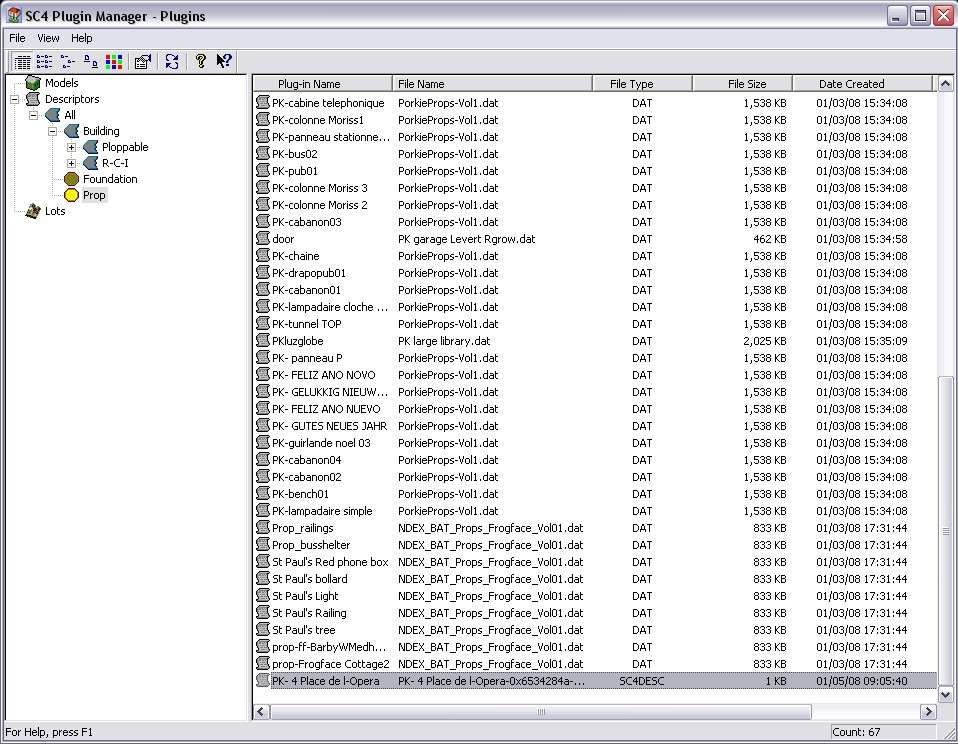958x744 pixels.
Task: Select the PK-guirlande noel 03 row
Action: [x=595, y=443]
